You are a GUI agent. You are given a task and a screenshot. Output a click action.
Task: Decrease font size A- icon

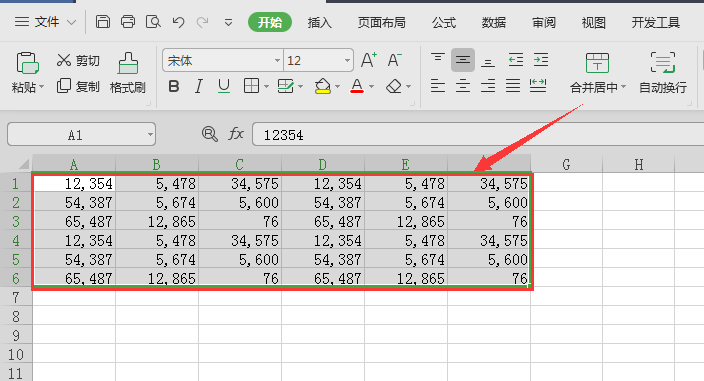[x=394, y=60]
